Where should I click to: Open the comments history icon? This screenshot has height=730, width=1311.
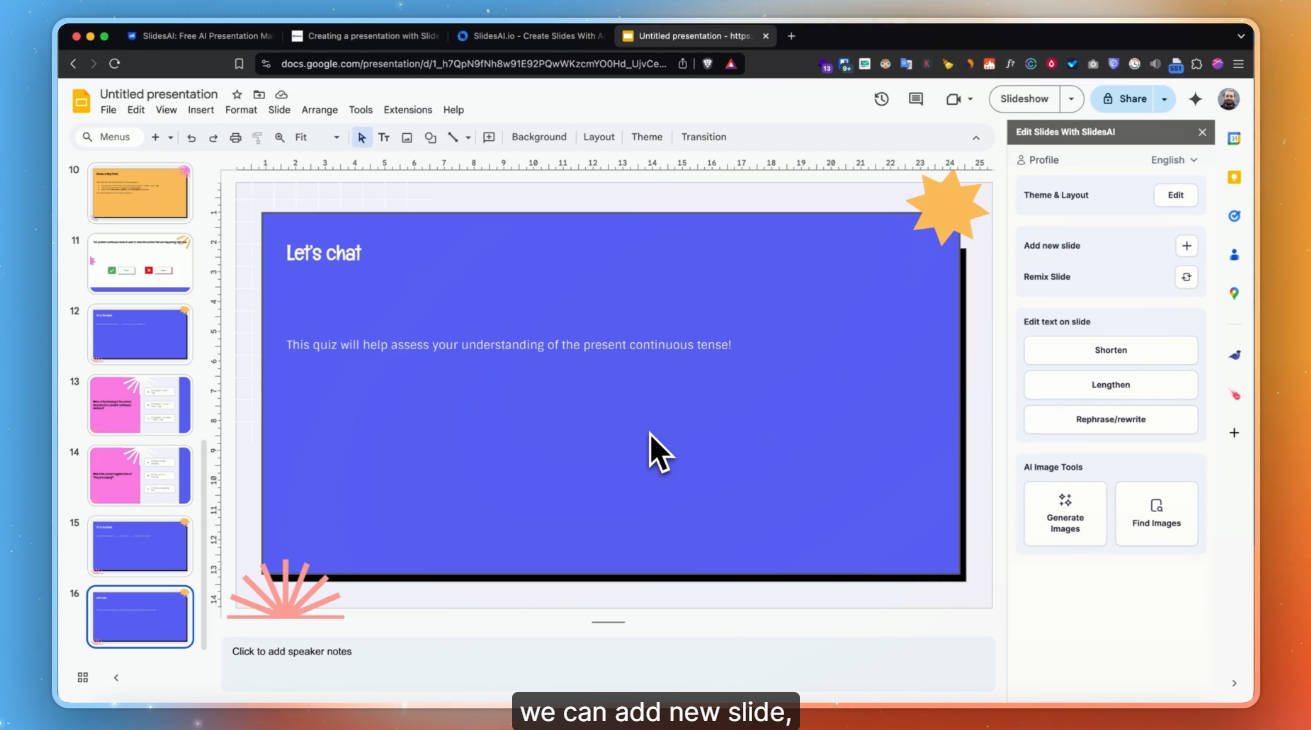(x=916, y=99)
